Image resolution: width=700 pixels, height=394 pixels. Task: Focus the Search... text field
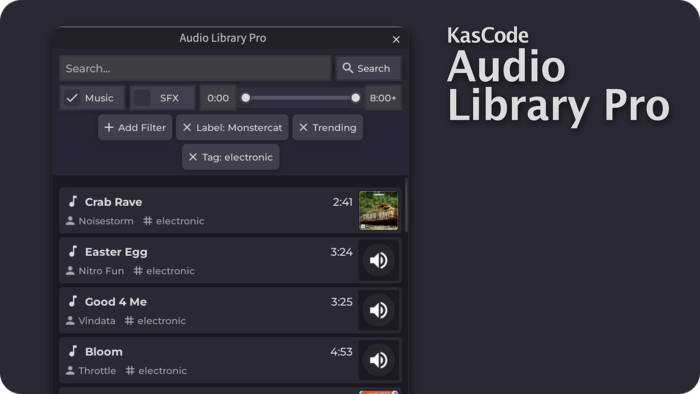[196, 68]
